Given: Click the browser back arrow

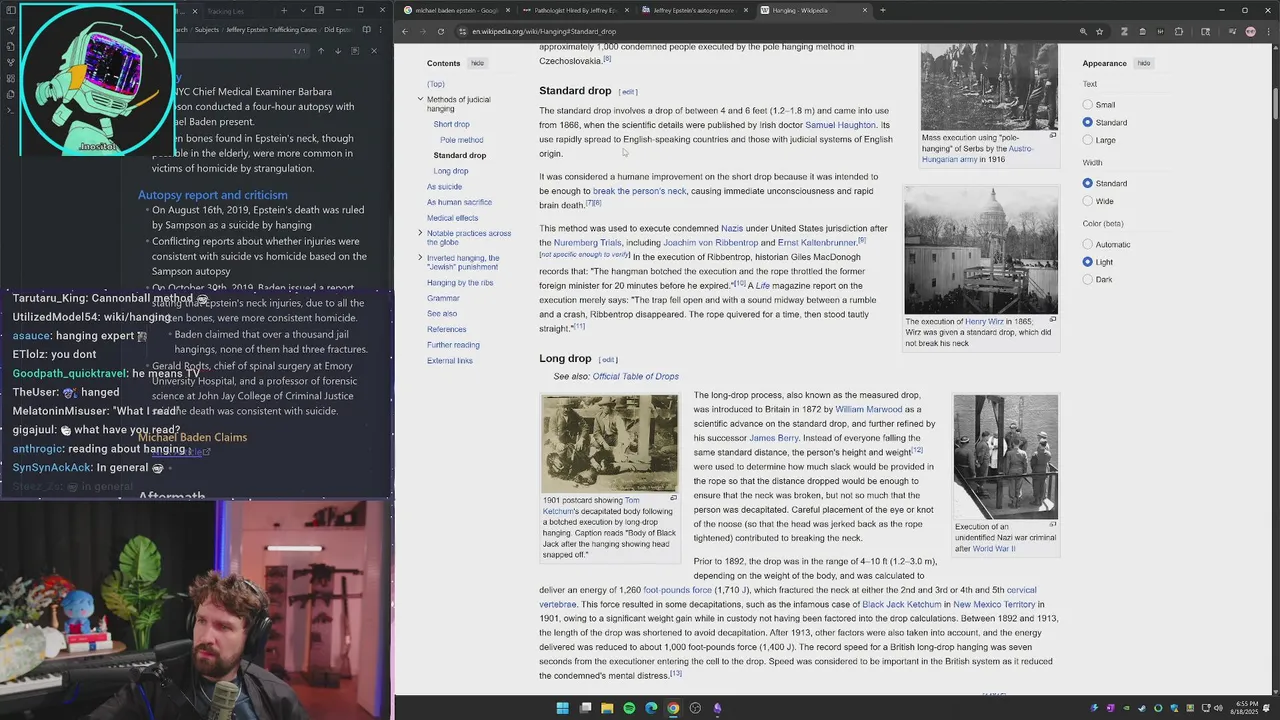Looking at the screenshot, I should coord(405,31).
